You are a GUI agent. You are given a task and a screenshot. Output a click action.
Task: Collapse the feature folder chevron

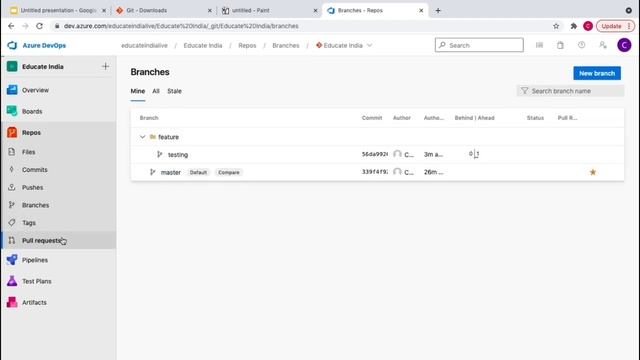coord(142,137)
